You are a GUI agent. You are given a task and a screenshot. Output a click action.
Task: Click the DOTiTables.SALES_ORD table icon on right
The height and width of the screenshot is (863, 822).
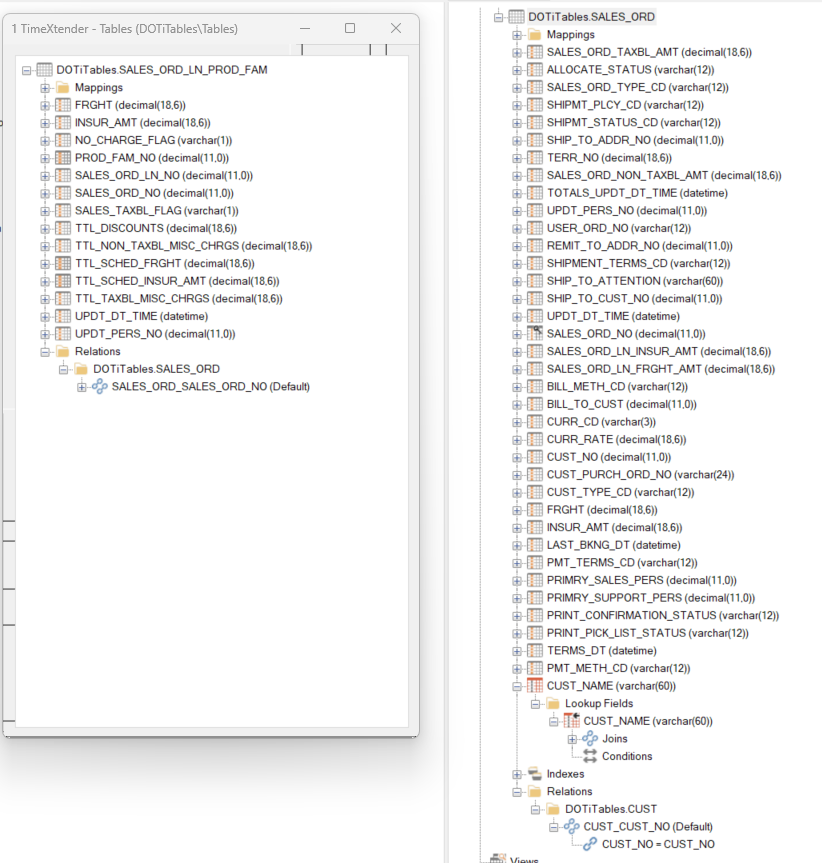pyautogui.click(x=516, y=17)
